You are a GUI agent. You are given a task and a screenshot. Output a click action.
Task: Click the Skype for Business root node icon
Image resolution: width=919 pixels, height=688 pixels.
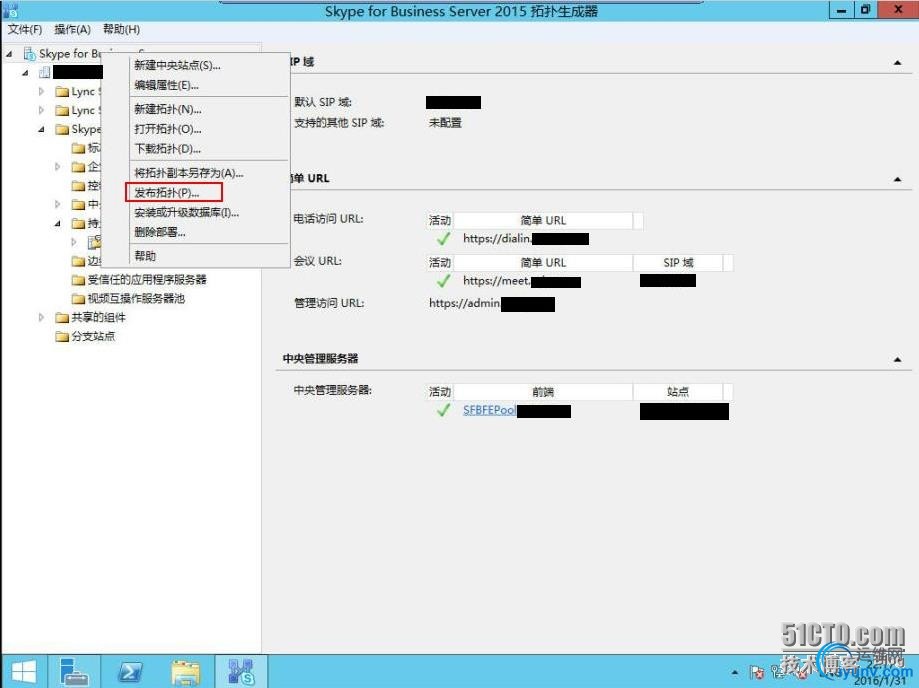[29, 54]
